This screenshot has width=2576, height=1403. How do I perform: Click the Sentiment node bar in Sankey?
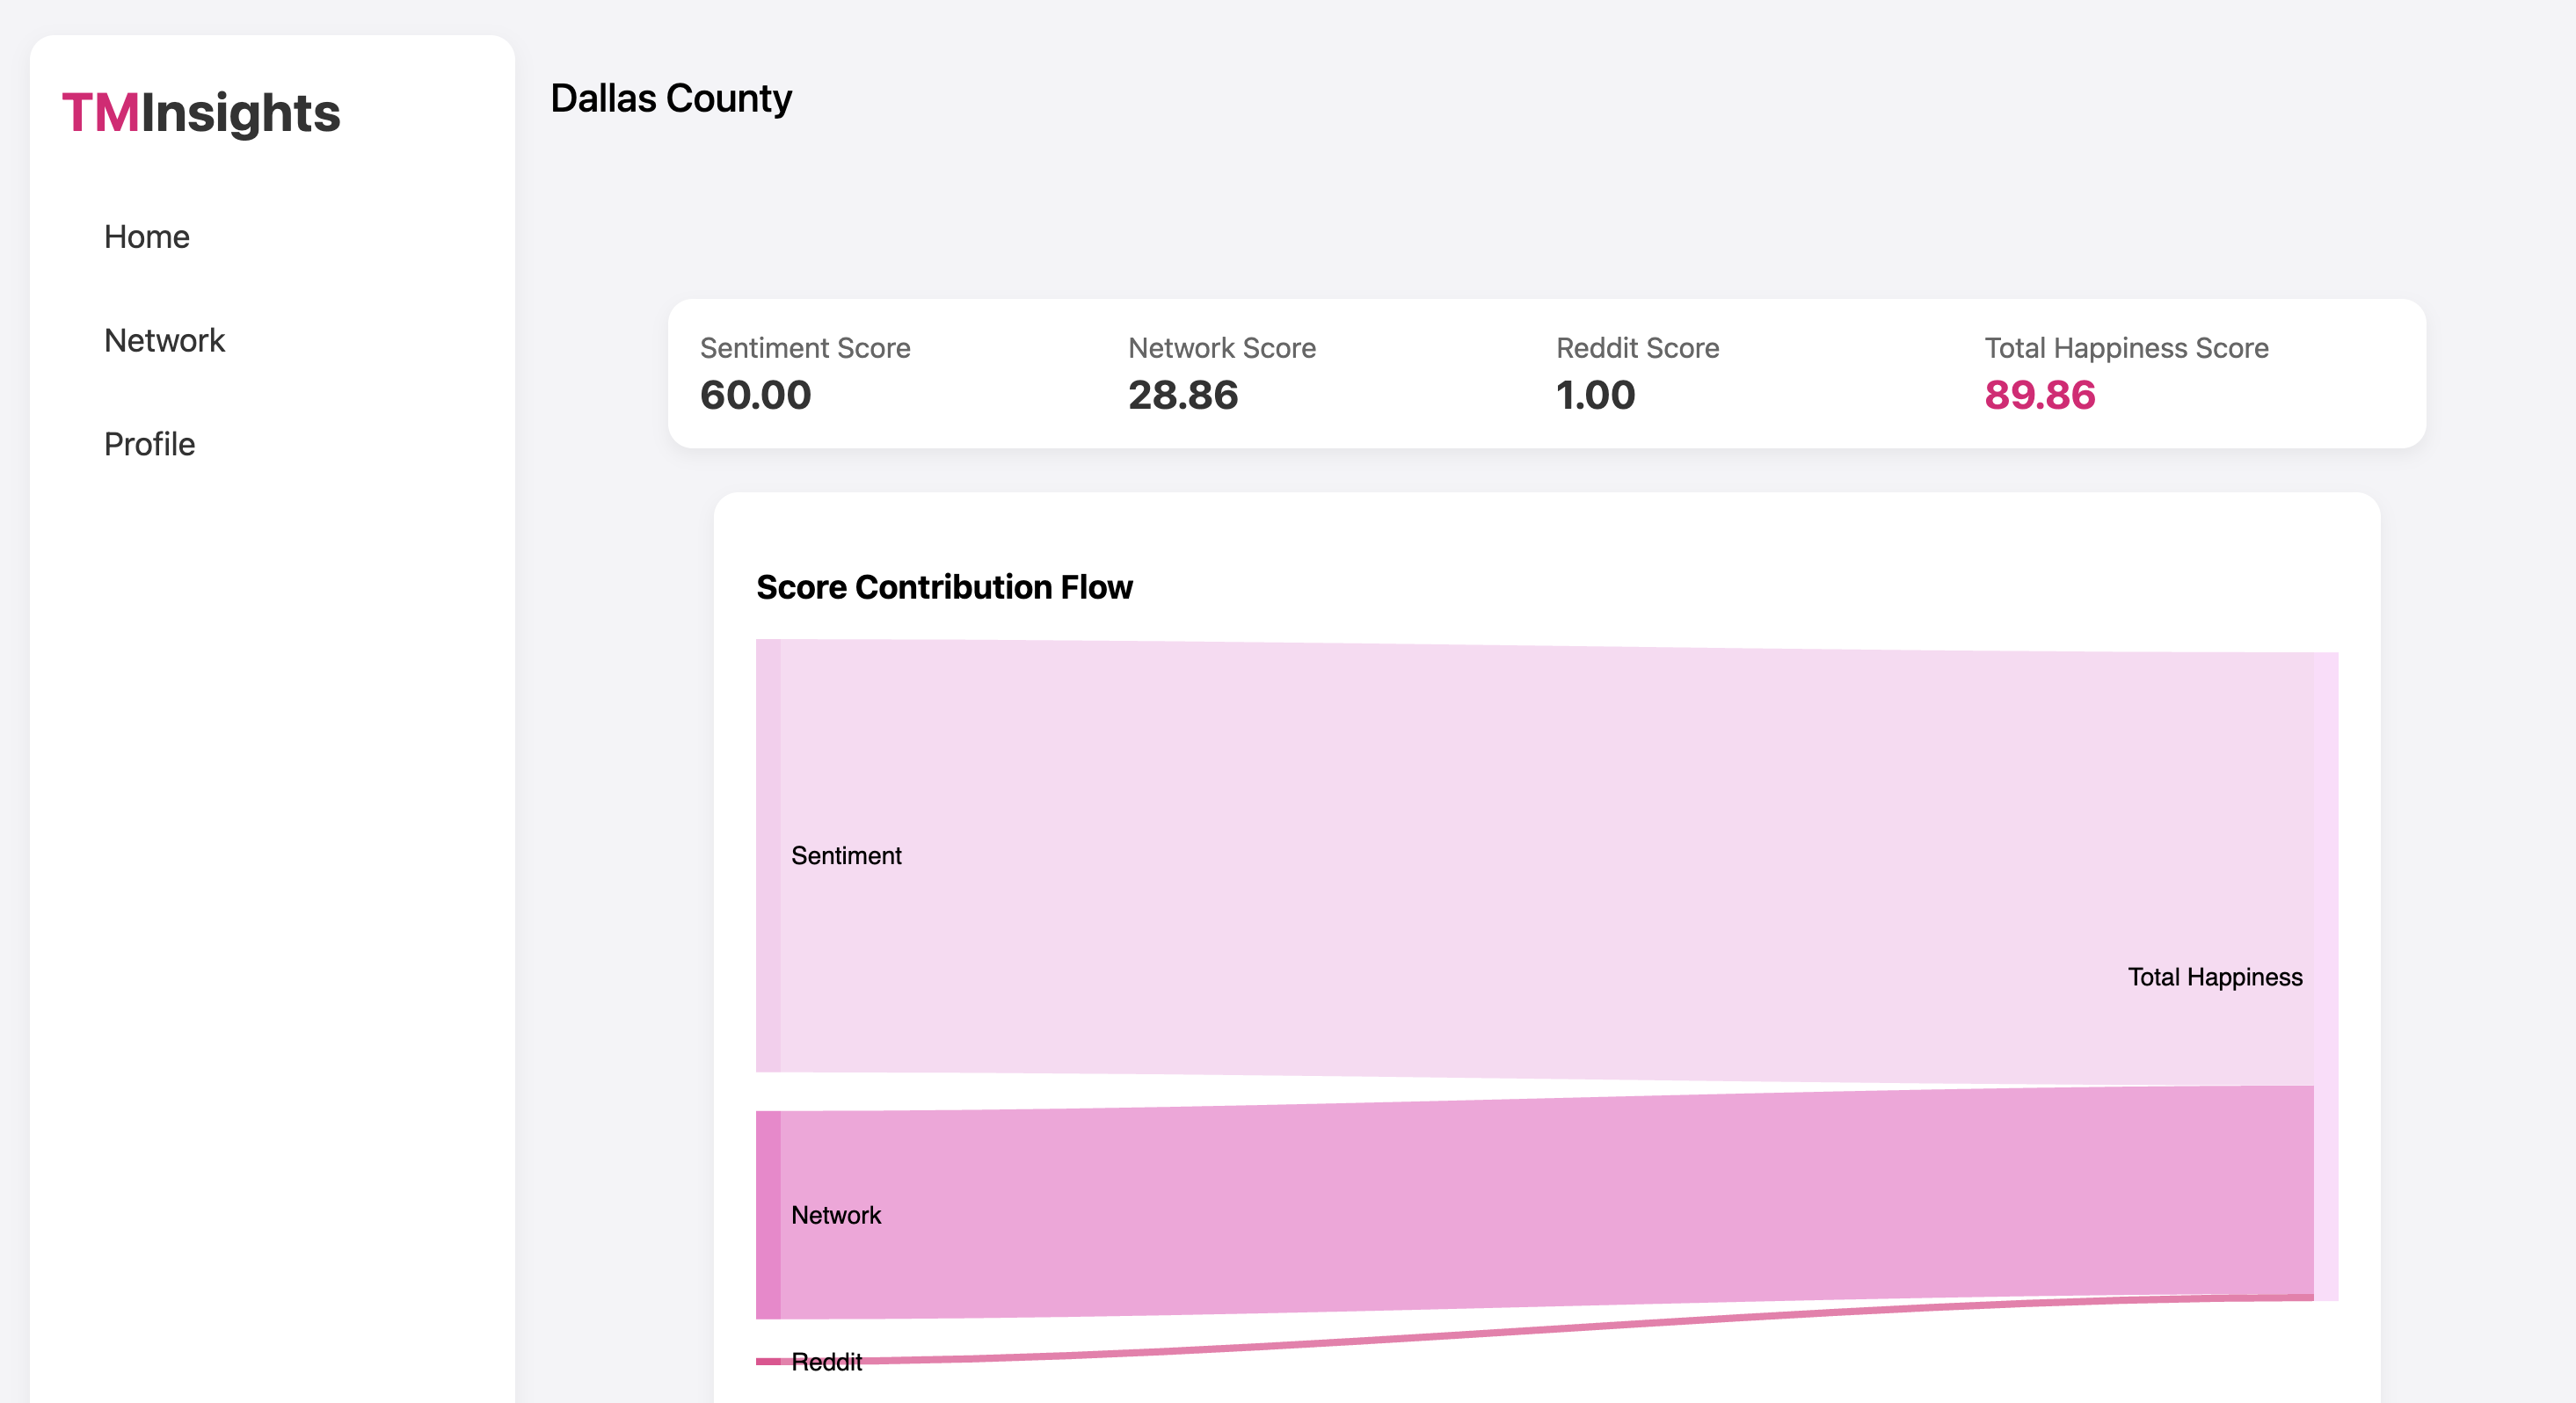coord(768,856)
